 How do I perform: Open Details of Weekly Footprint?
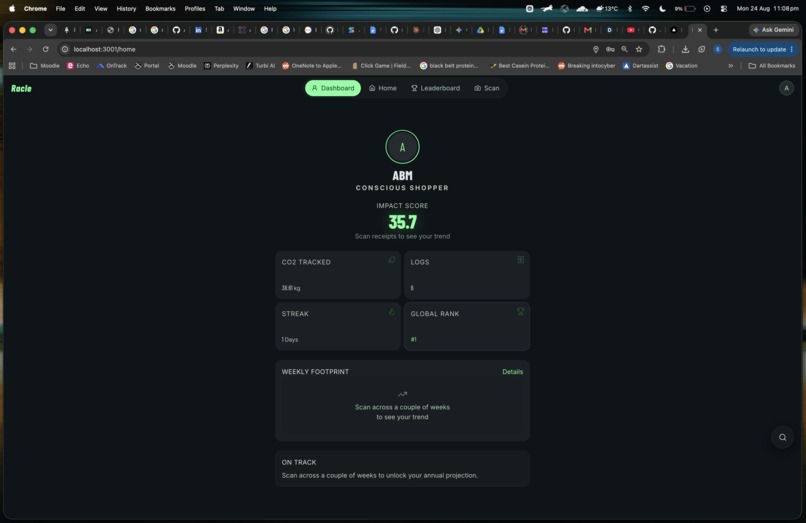pyautogui.click(x=512, y=371)
